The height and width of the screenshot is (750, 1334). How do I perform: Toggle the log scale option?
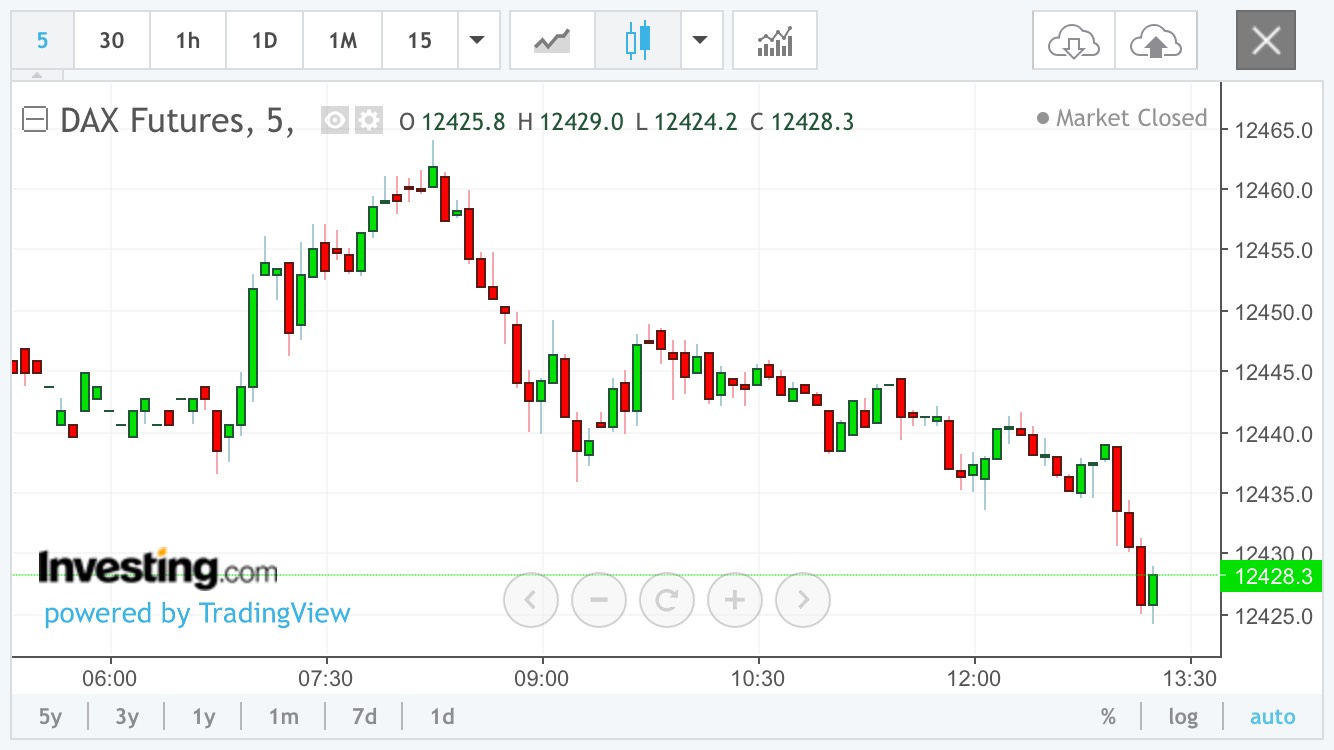1183,716
